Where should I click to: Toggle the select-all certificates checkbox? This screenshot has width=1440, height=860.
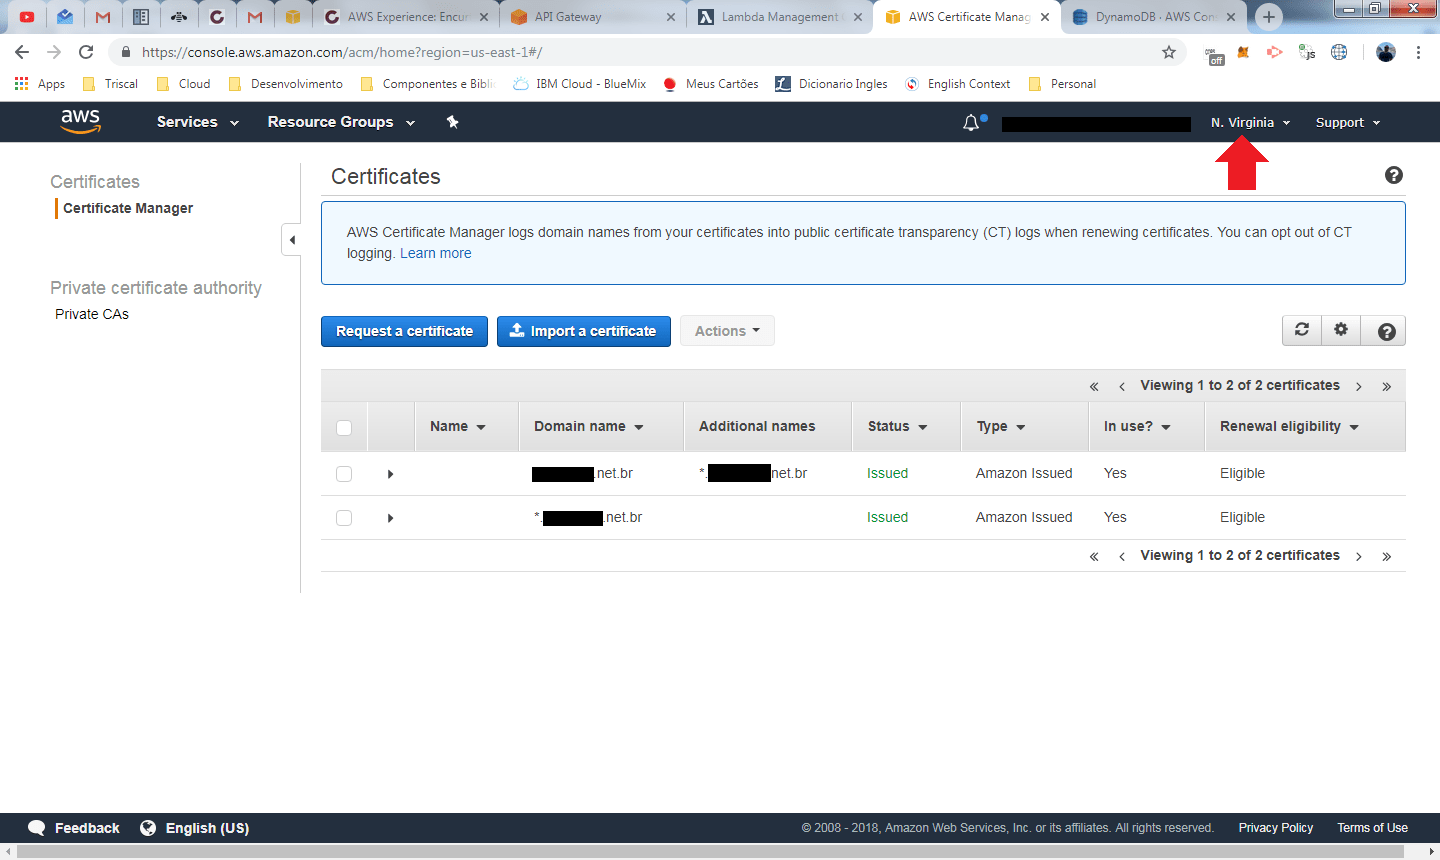344,427
